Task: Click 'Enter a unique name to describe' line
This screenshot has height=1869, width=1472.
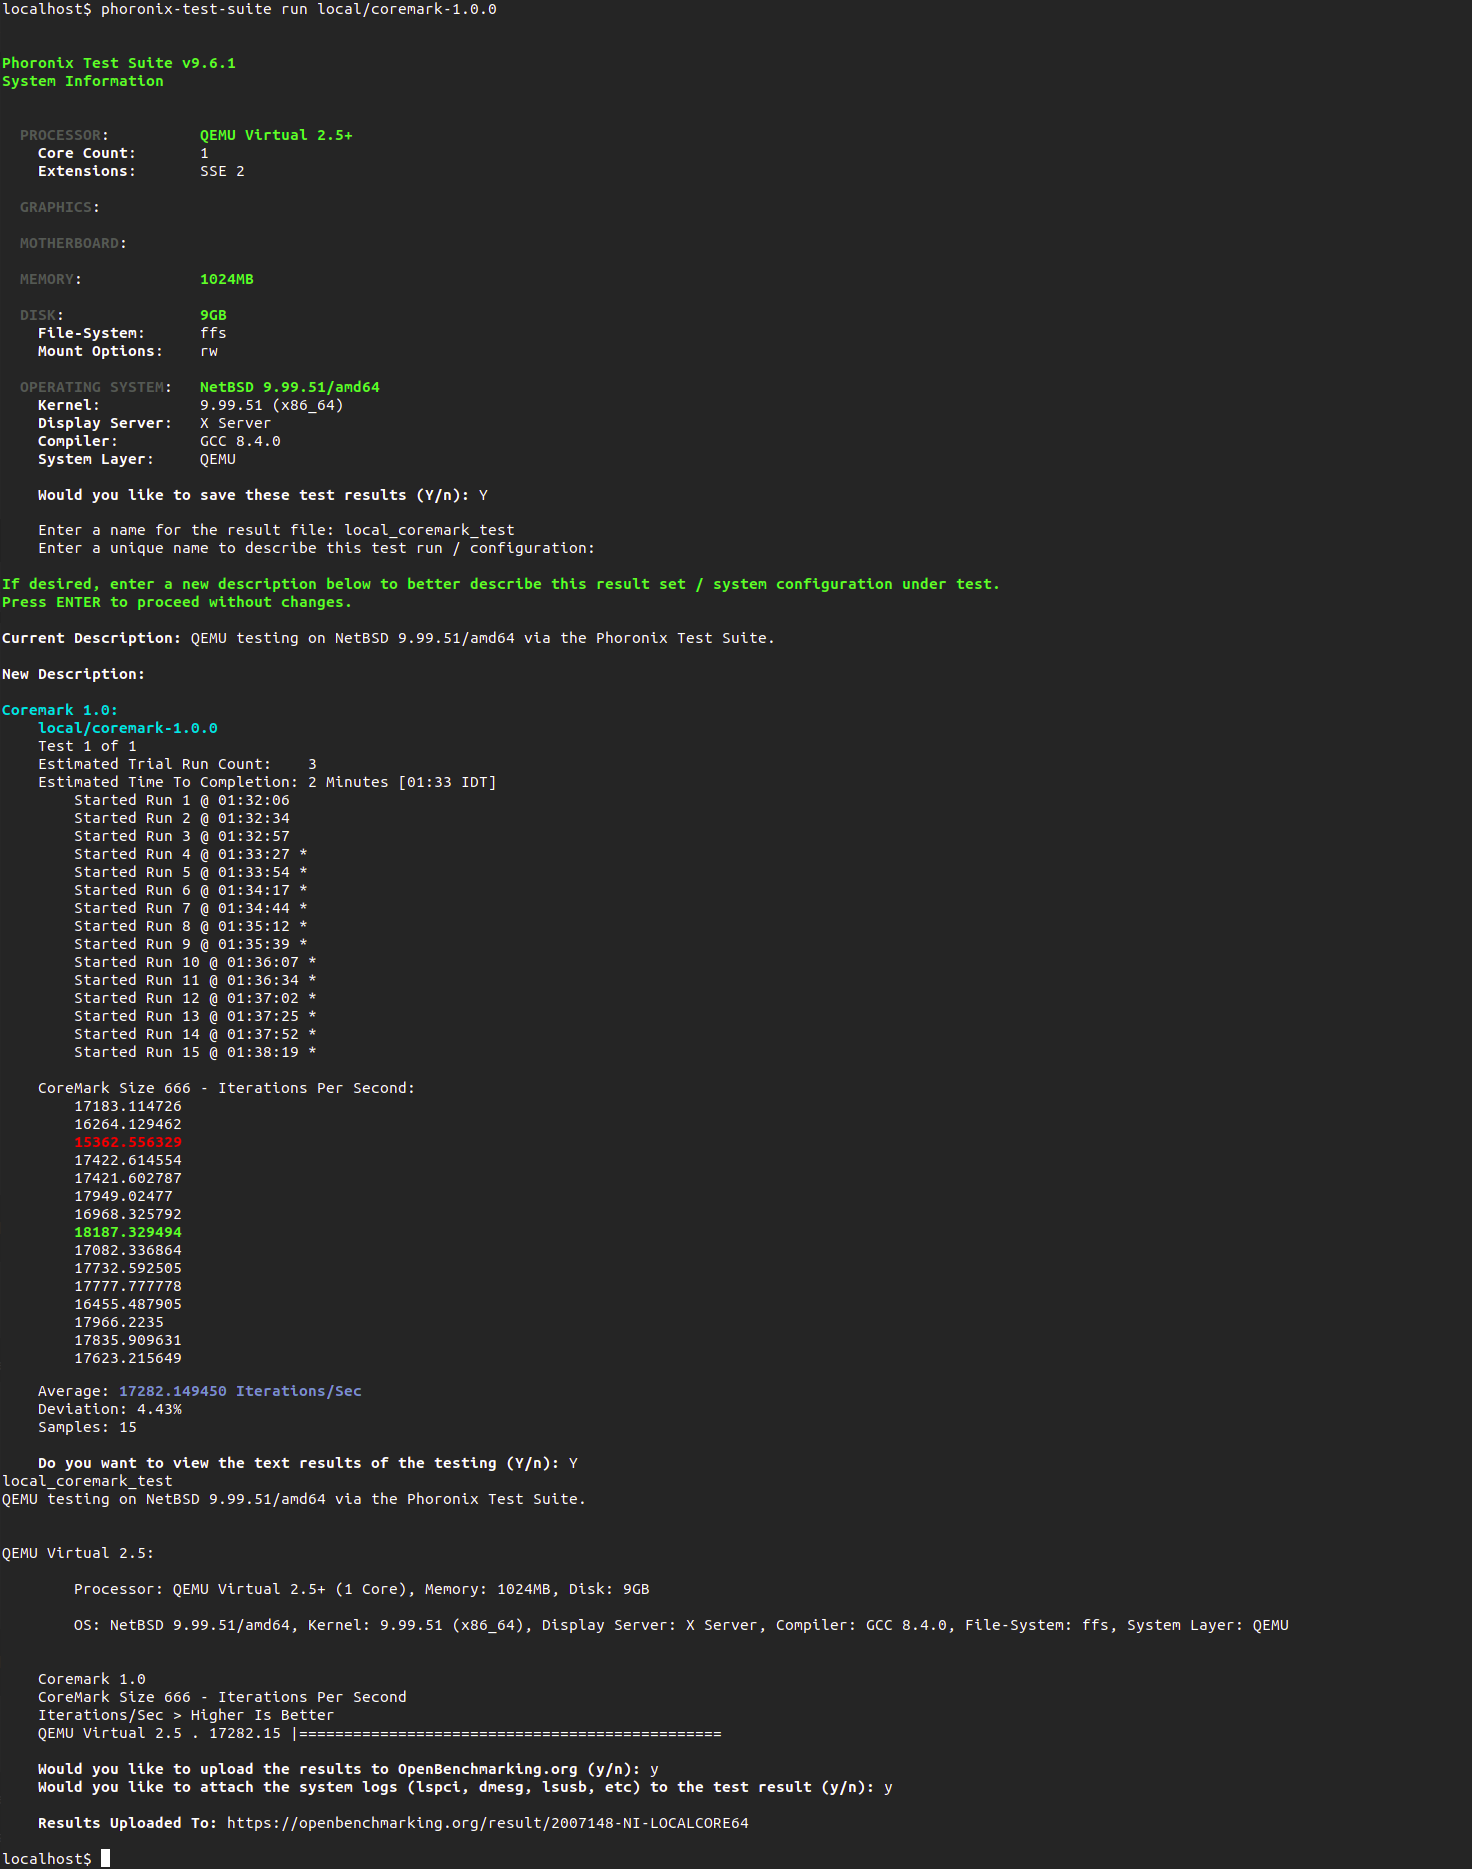Action: click(316, 548)
